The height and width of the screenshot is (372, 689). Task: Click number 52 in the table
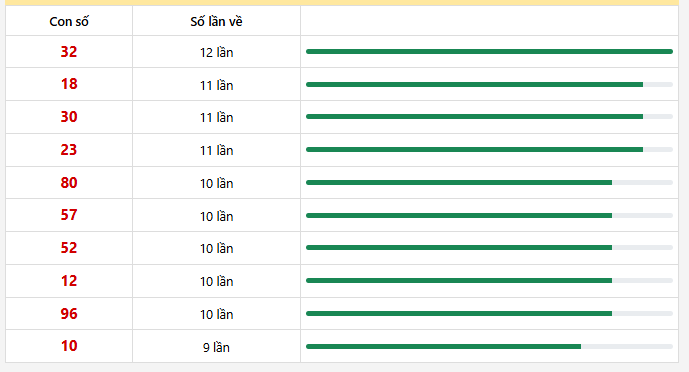69,248
